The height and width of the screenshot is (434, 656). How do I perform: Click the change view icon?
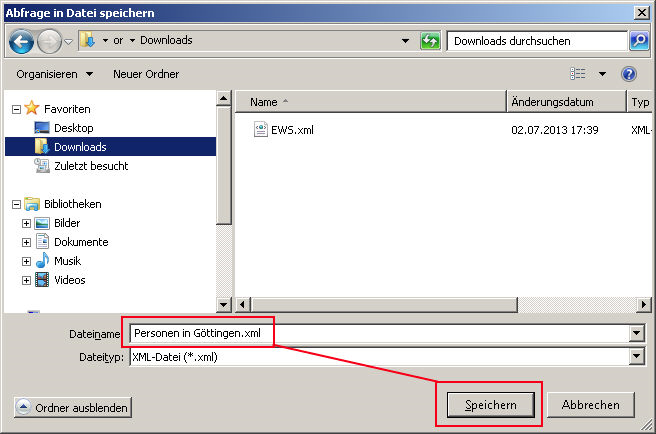point(578,74)
